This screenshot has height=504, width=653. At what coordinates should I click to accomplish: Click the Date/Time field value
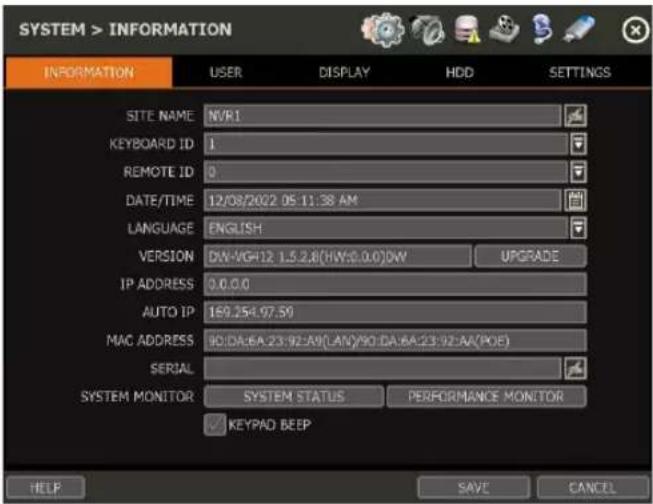coord(382,200)
